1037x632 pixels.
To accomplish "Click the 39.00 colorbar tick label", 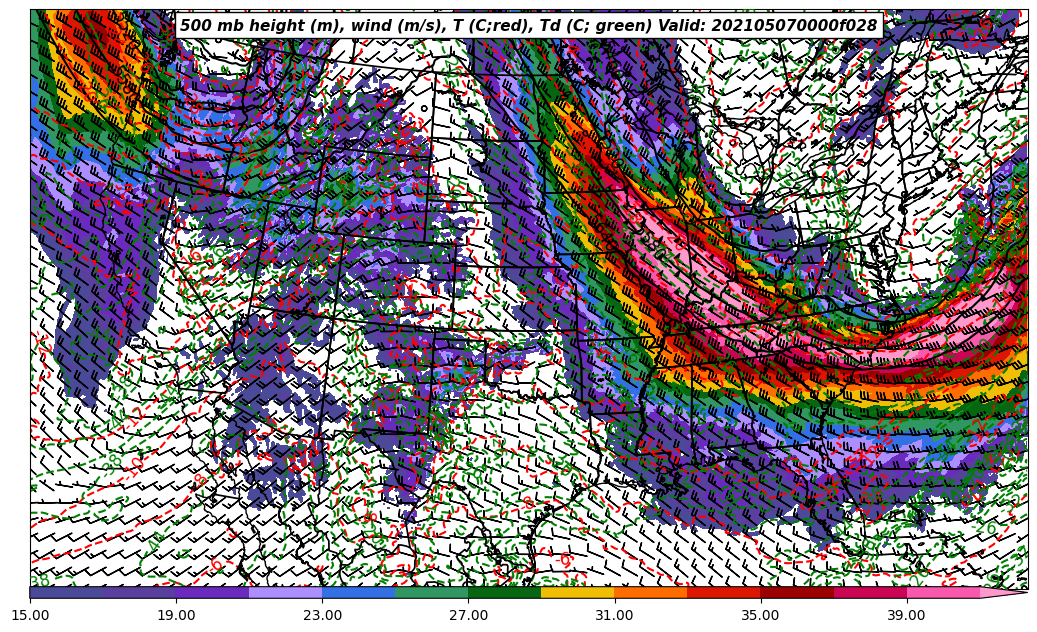I will [907, 615].
